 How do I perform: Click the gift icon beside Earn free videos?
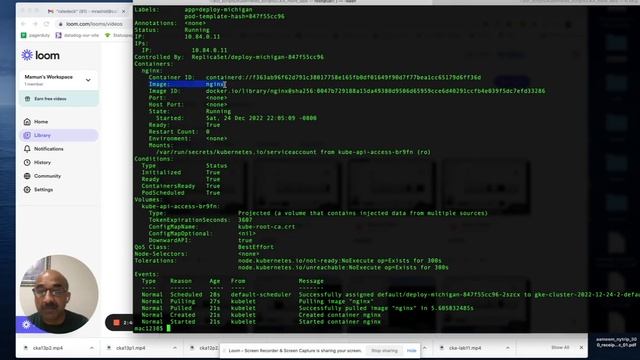pos(28,99)
